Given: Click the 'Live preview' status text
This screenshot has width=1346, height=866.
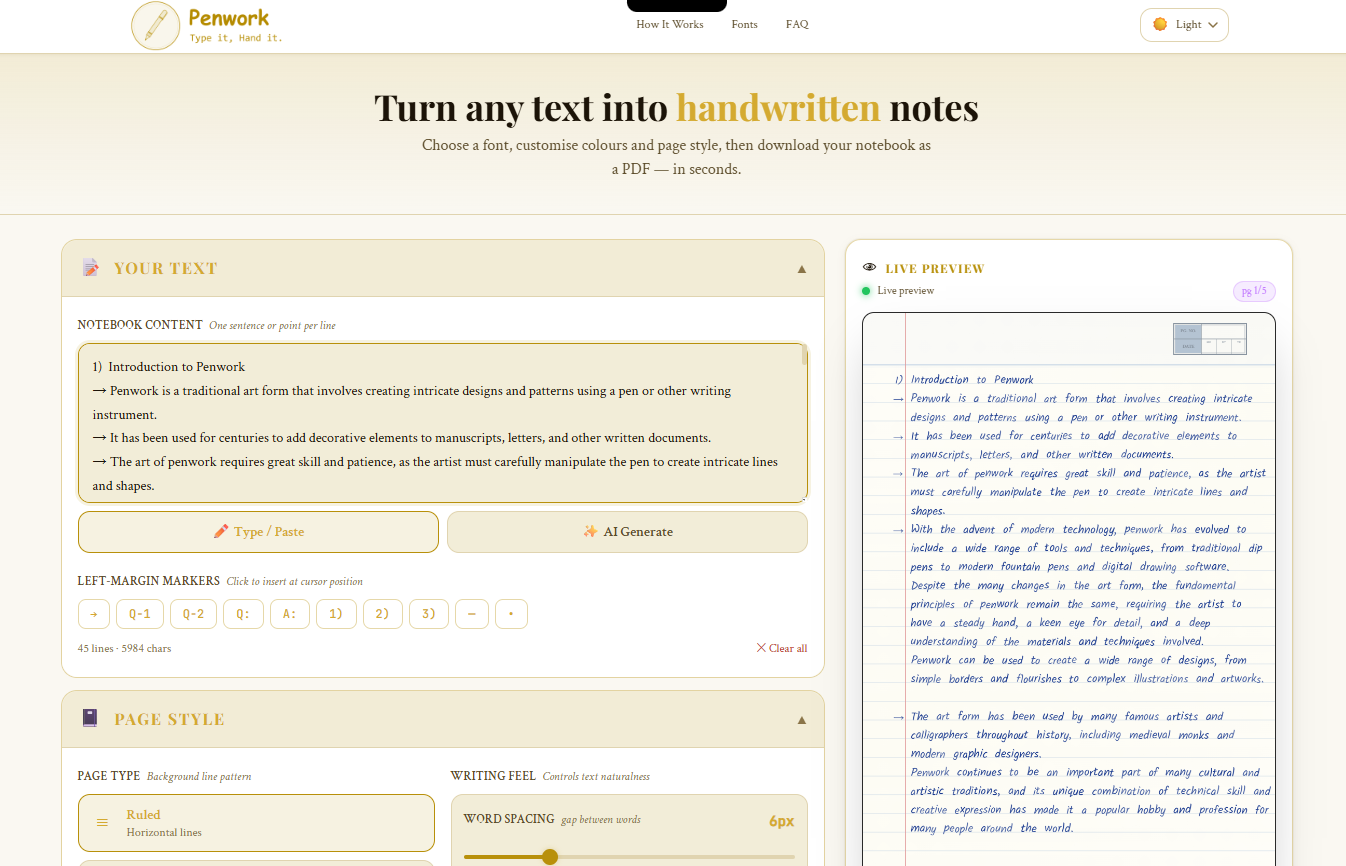Looking at the screenshot, I should tap(906, 291).
